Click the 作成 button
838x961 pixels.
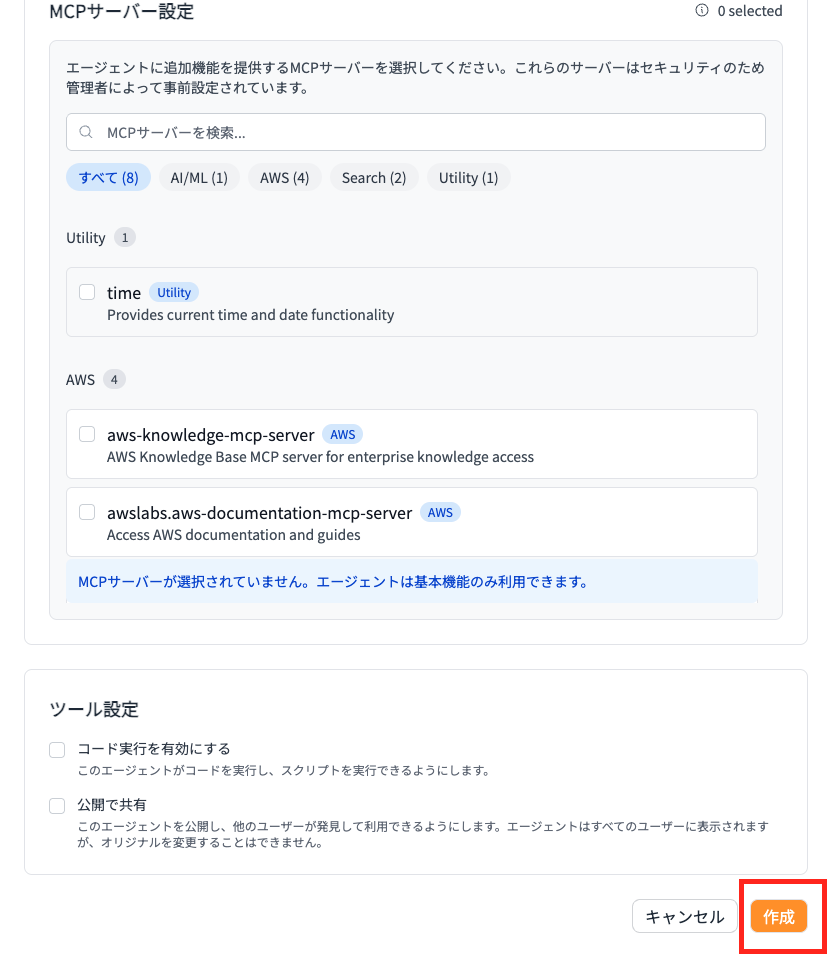[780, 915]
